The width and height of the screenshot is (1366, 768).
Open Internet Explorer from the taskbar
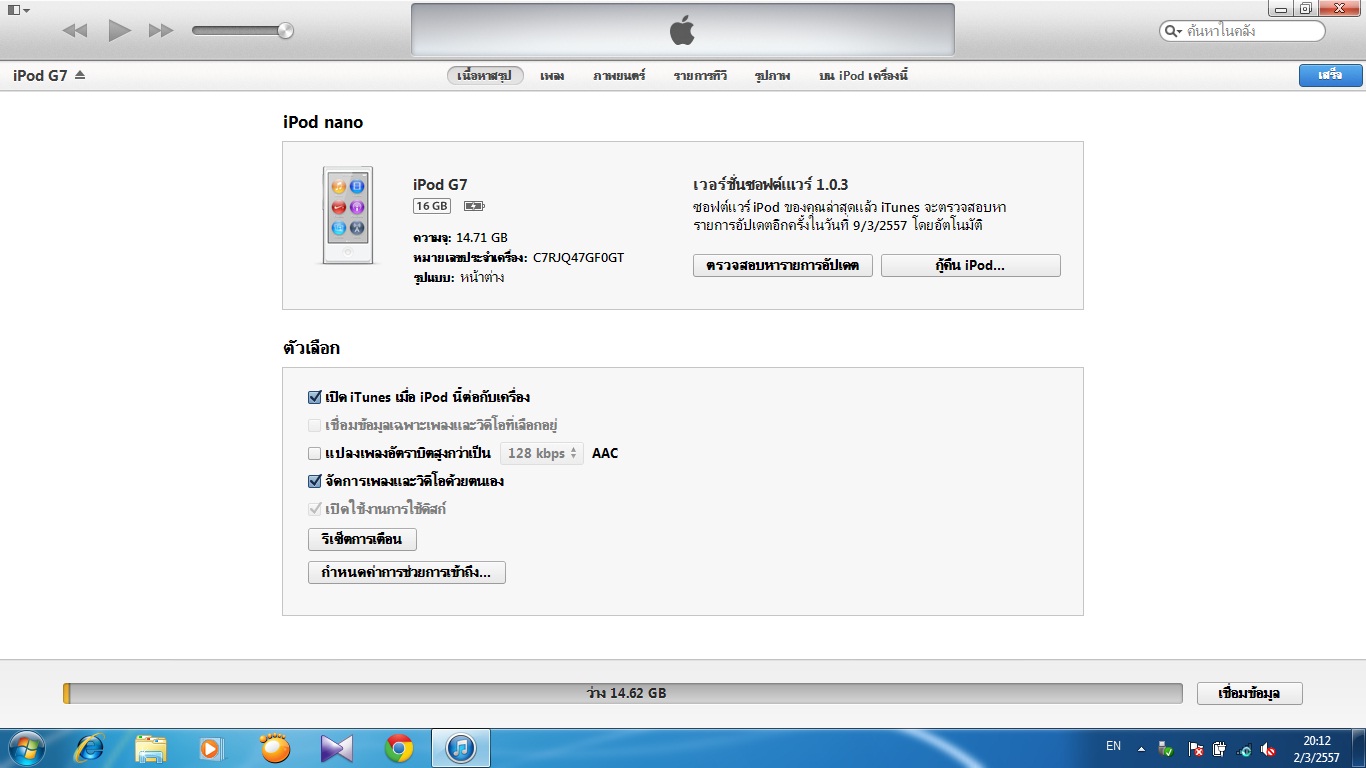(x=90, y=748)
